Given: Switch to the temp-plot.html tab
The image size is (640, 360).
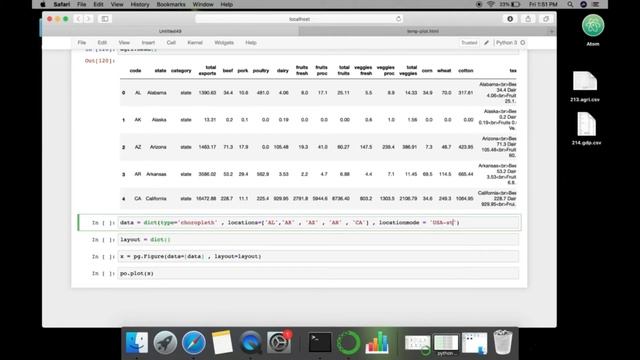Looking at the screenshot, I should (x=423, y=31).
